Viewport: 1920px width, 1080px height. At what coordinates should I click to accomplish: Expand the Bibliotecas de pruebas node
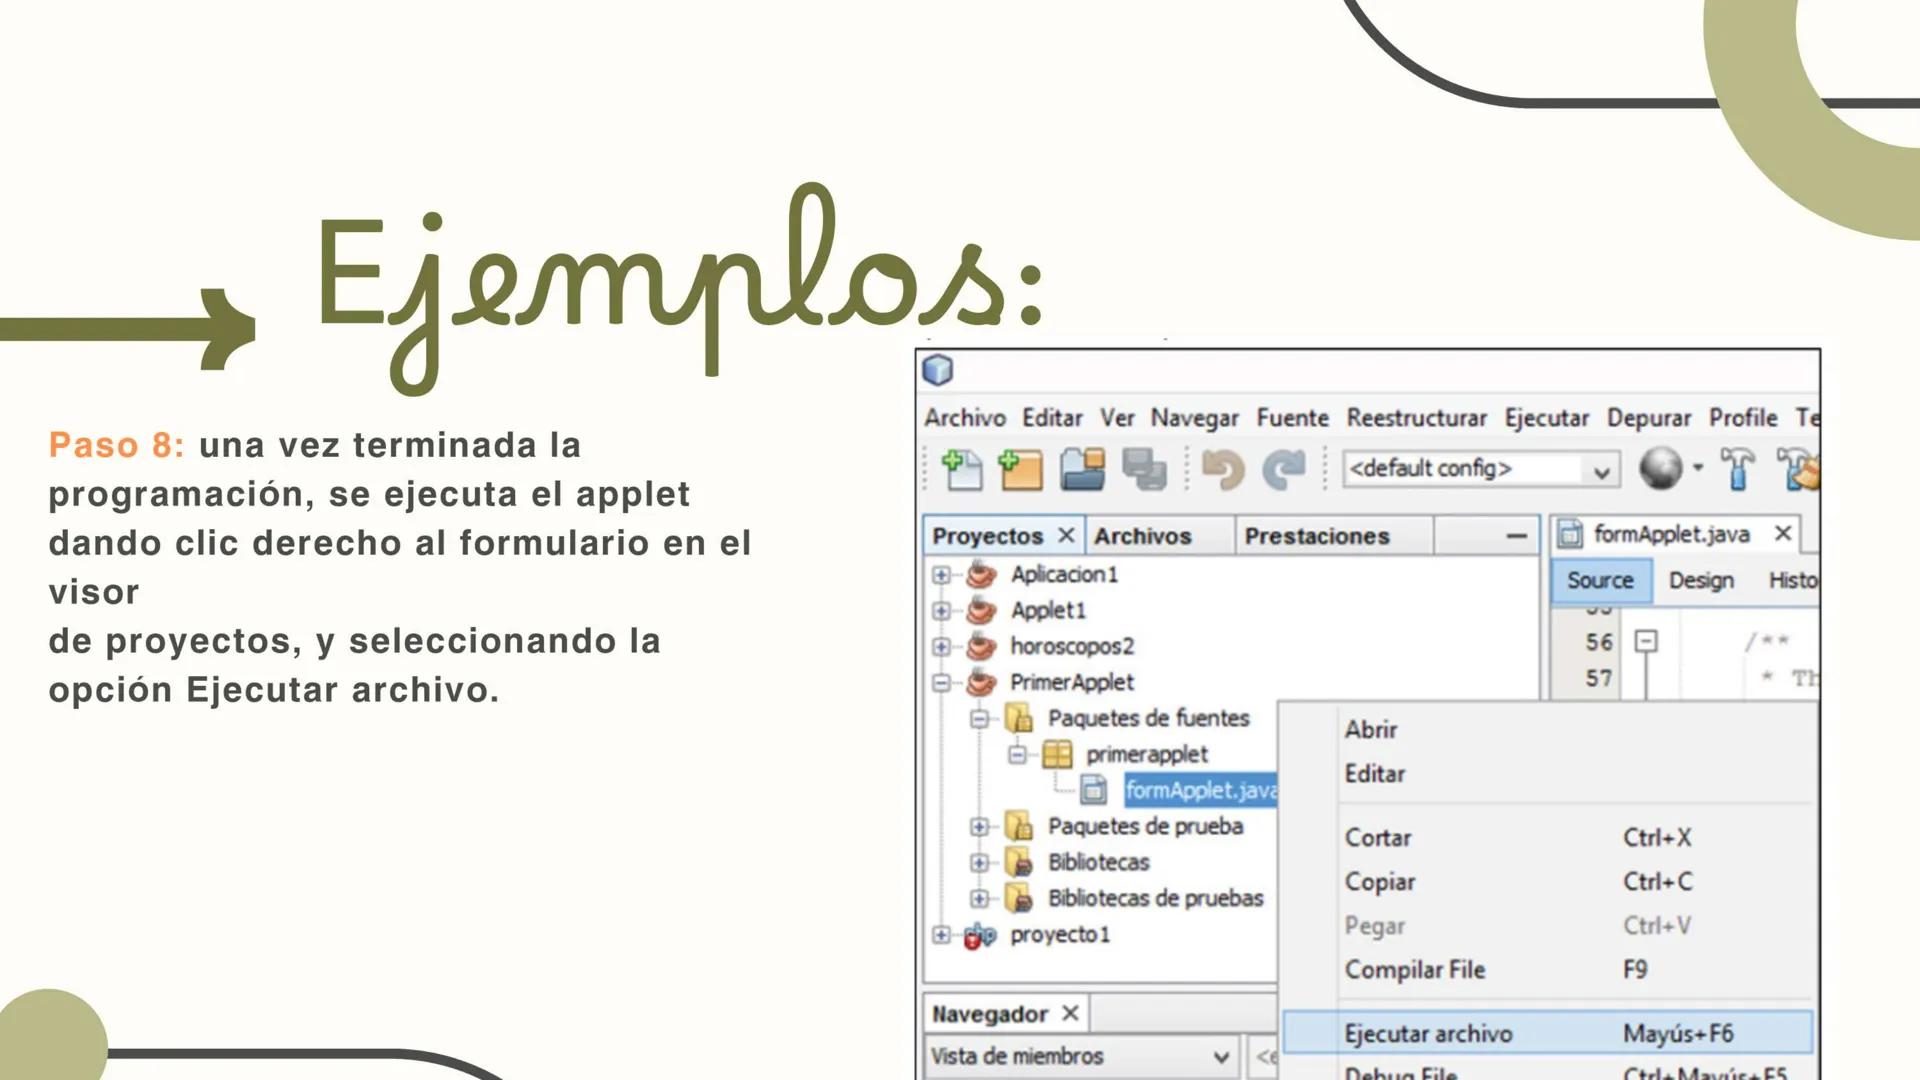(981, 898)
